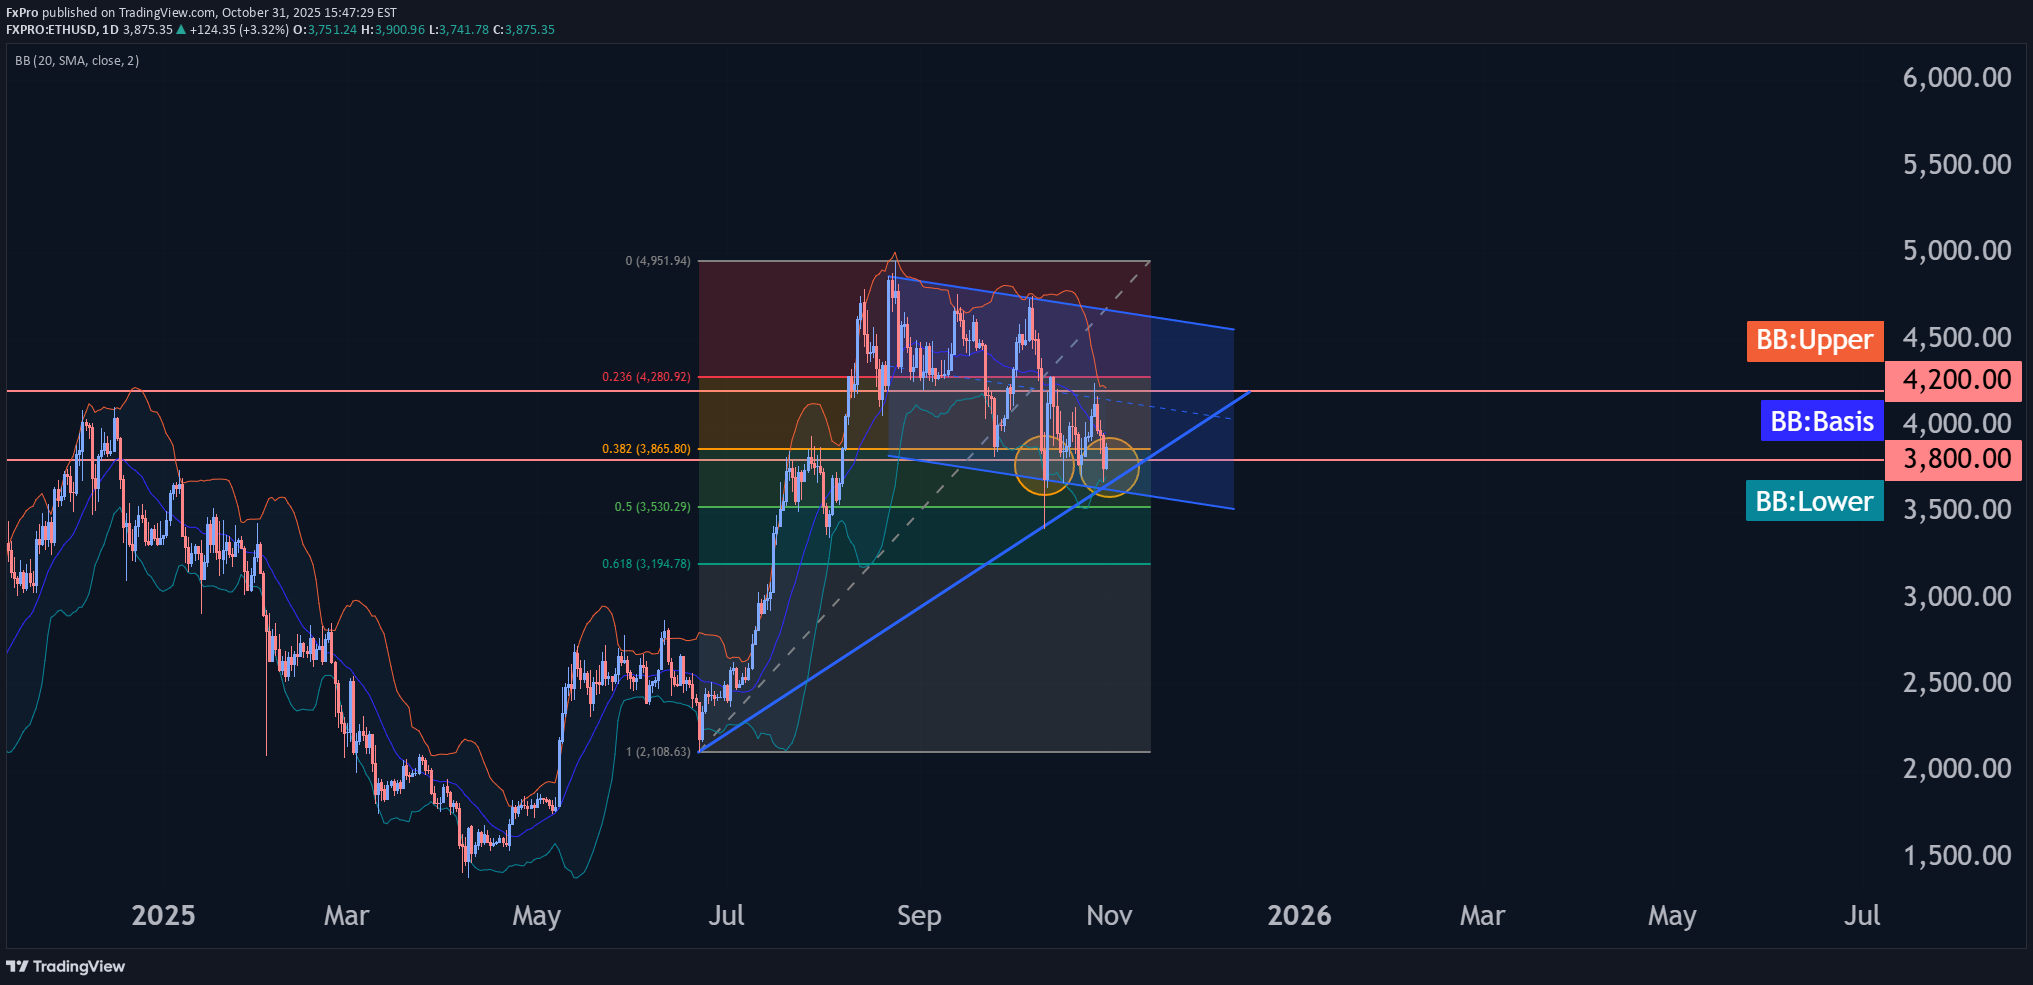
Task: Click the BB (20, SMA, close, 2) legend
Action: coord(77,61)
